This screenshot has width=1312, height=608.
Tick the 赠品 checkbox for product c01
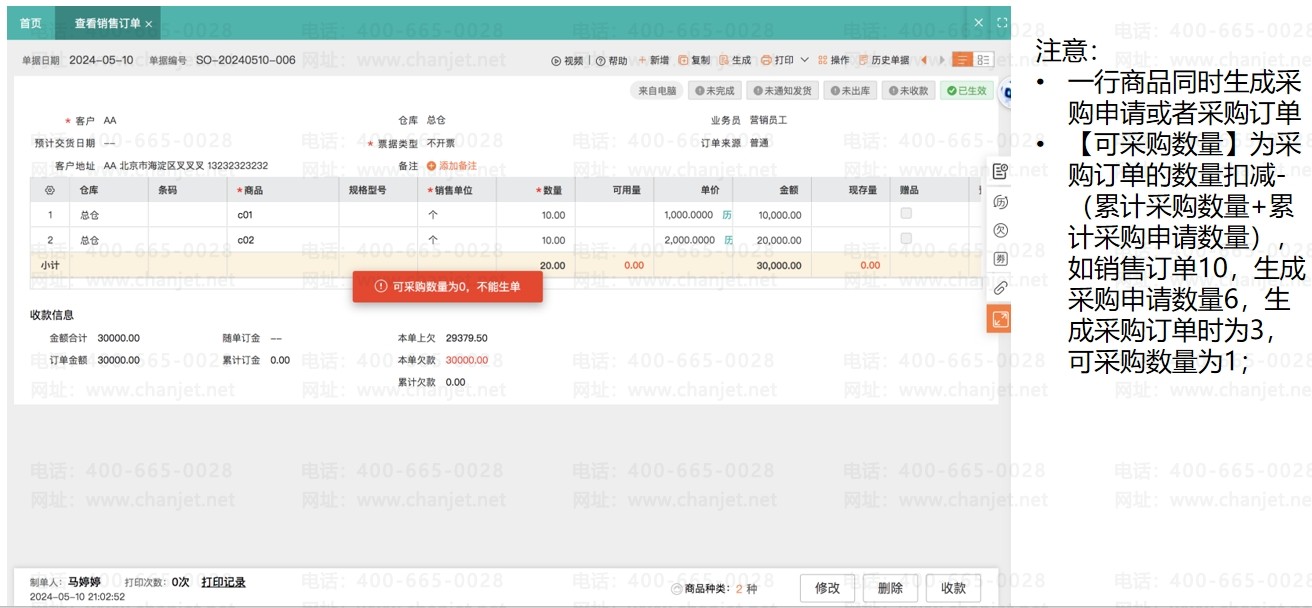(906, 214)
